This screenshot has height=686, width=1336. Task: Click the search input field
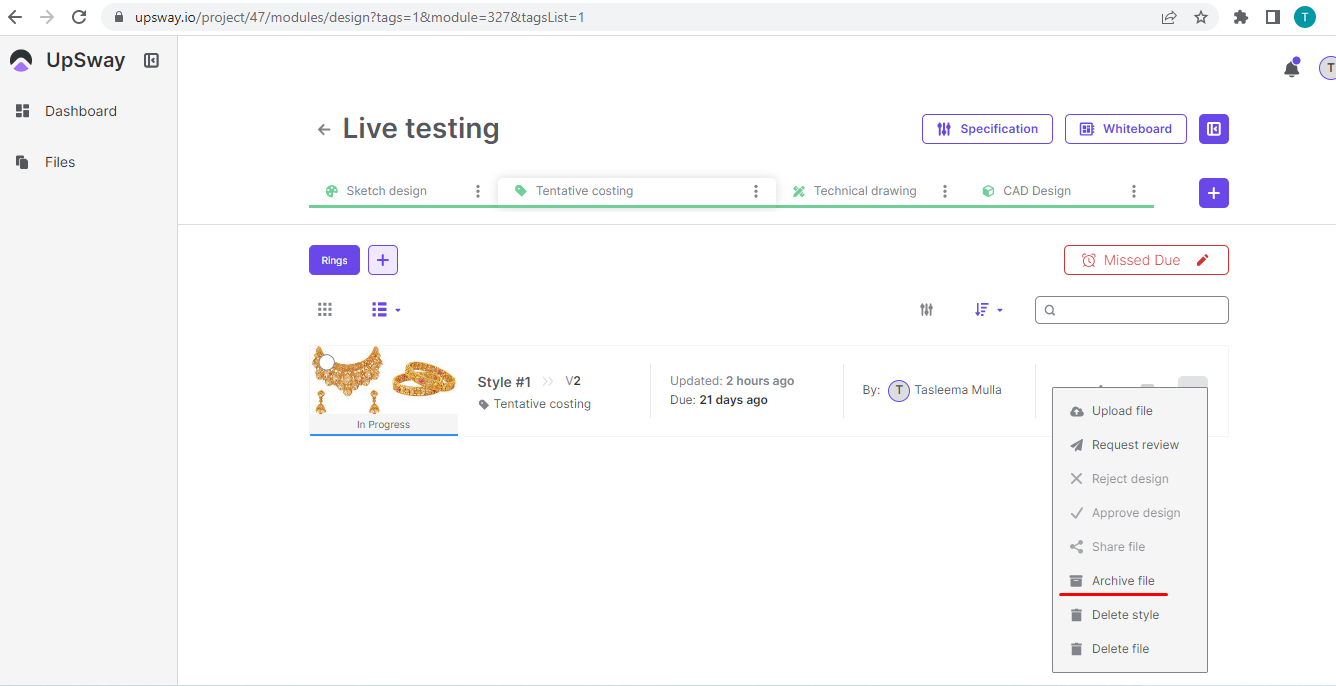click(x=1139, y=310)
